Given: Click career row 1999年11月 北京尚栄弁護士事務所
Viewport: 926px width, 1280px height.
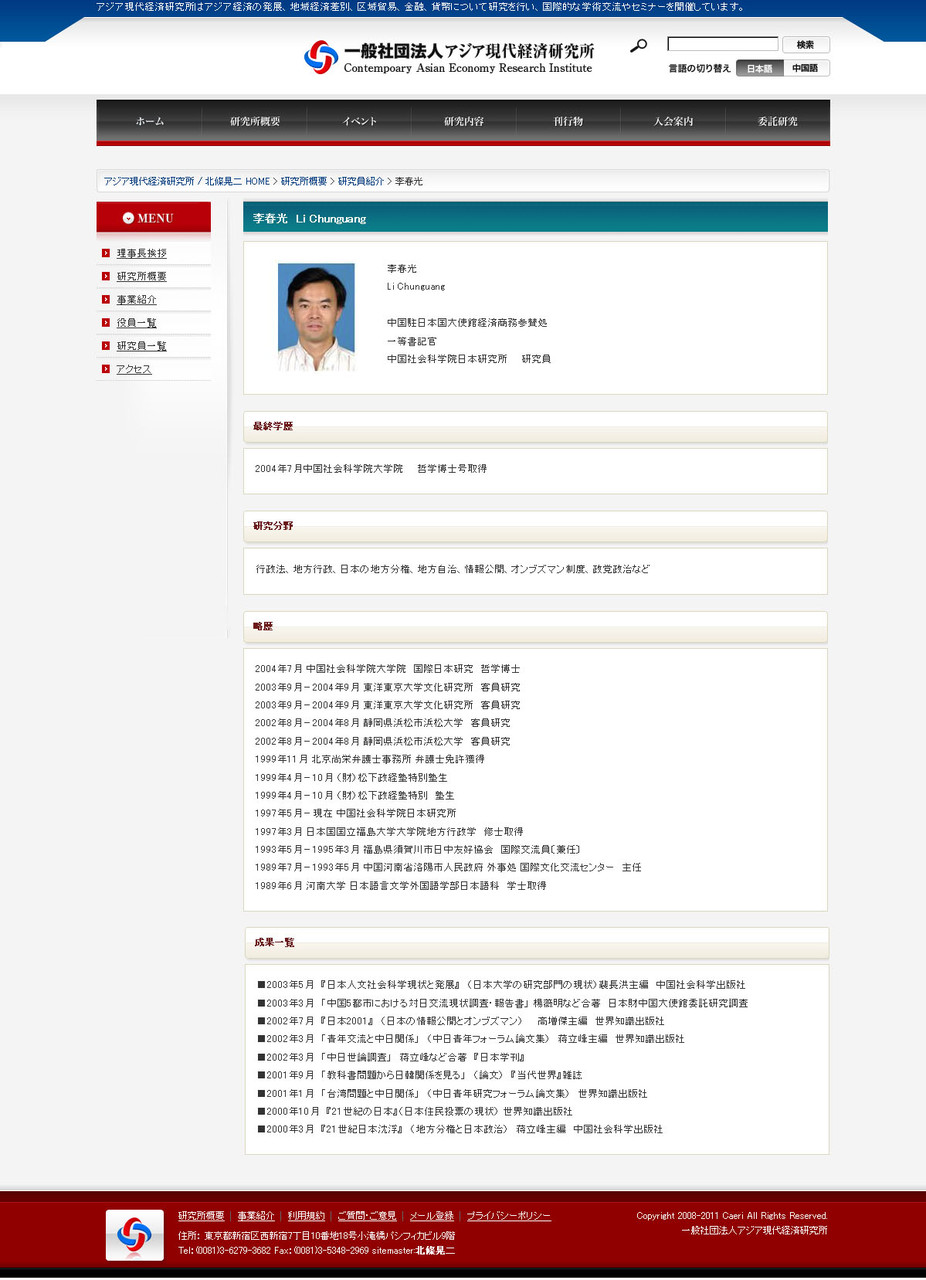Looking at the screenshot, I should click(x=370, y=760).
